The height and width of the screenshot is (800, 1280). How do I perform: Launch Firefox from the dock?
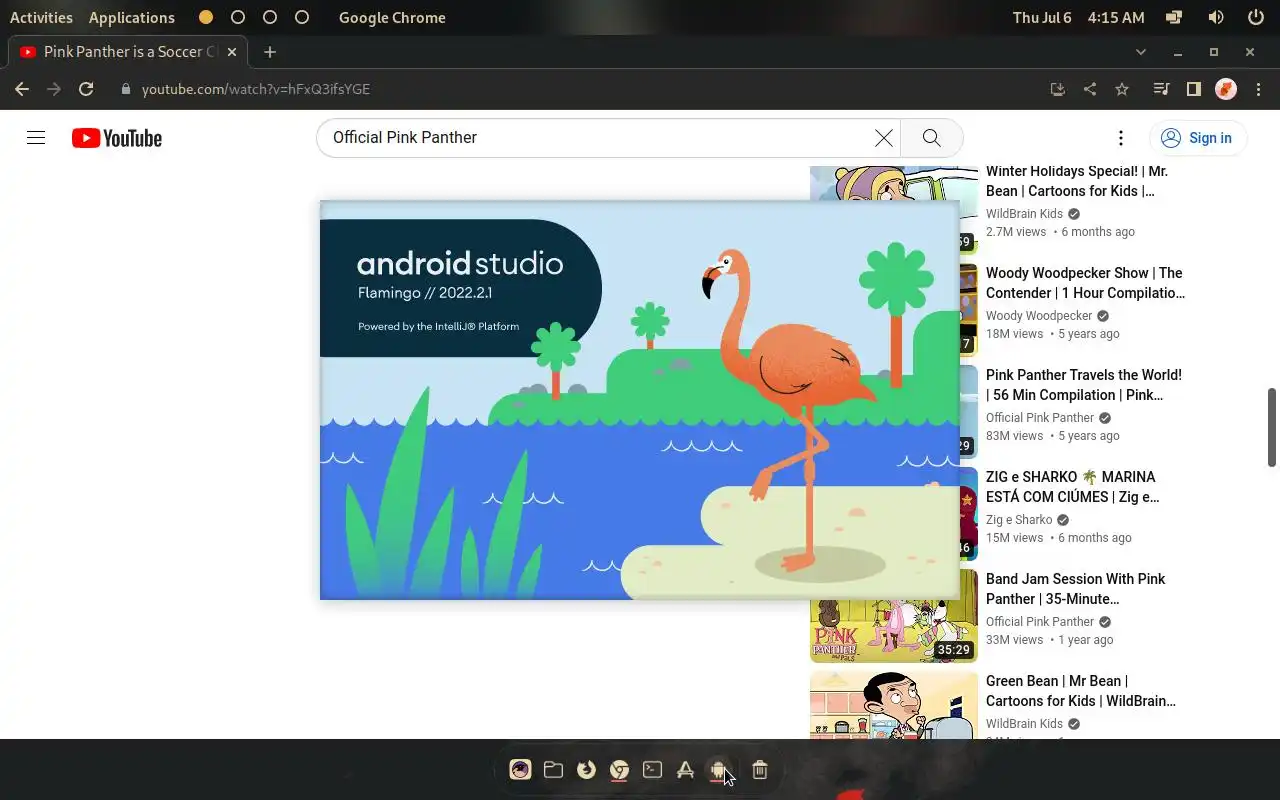(x=587, y=769)
